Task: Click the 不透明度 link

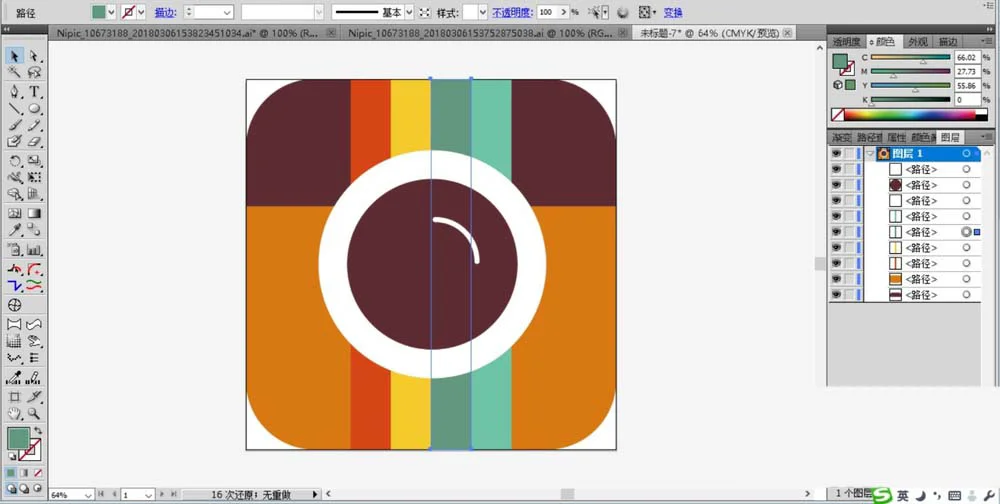Action: (512, 12)
